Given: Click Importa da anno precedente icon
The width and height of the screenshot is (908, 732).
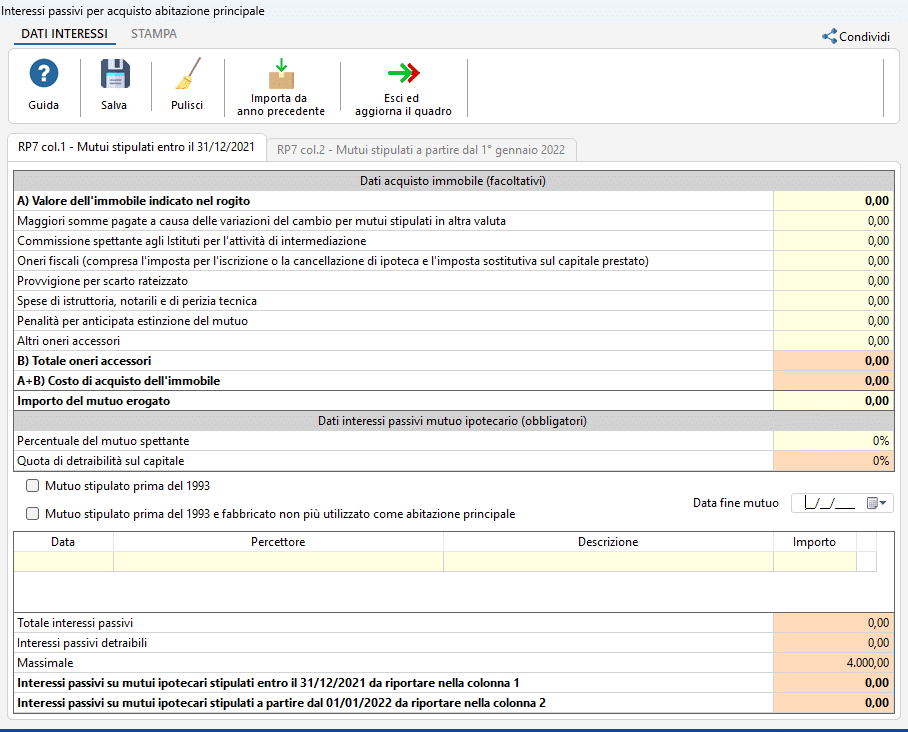Looking at the screenshot, I should point(281,75).
